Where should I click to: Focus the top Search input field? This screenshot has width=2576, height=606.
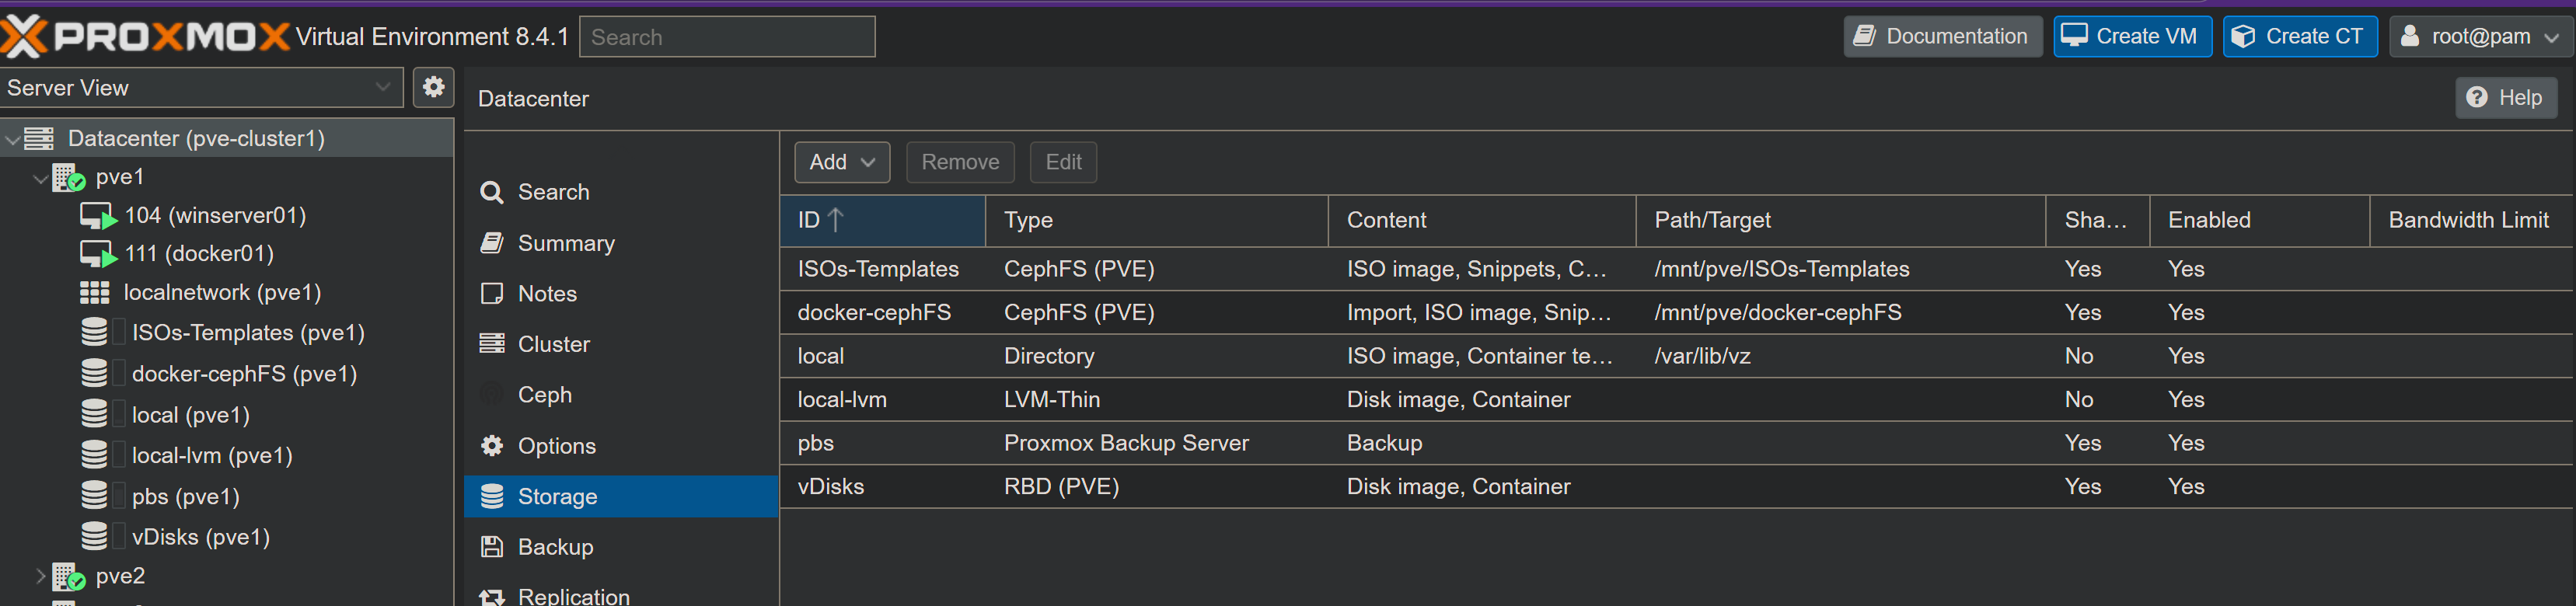[x=727, y=37]
